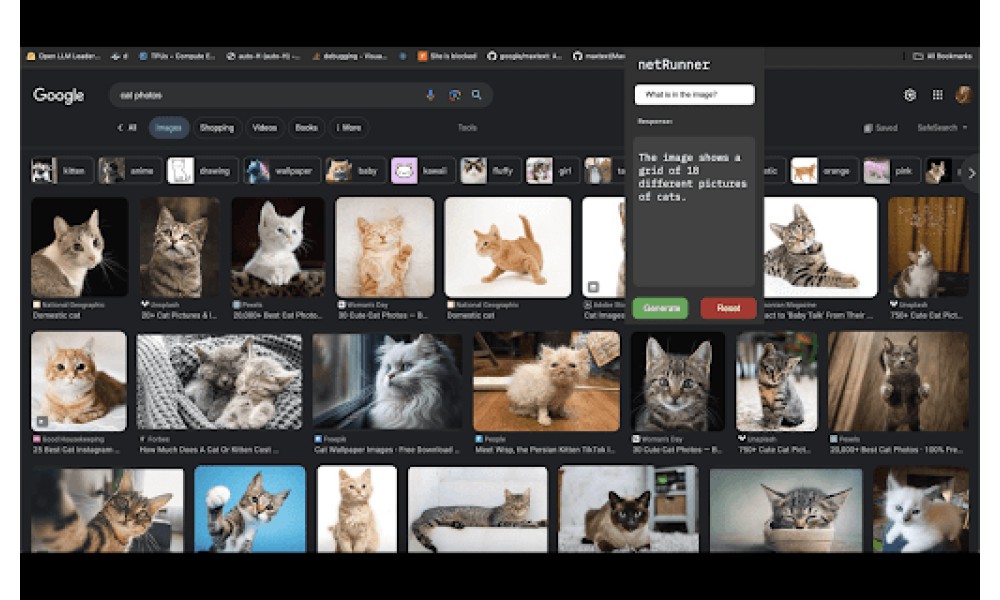Screen dimensions: 1000x600
Task: Switch to the Videos tab
Action: 265,128
